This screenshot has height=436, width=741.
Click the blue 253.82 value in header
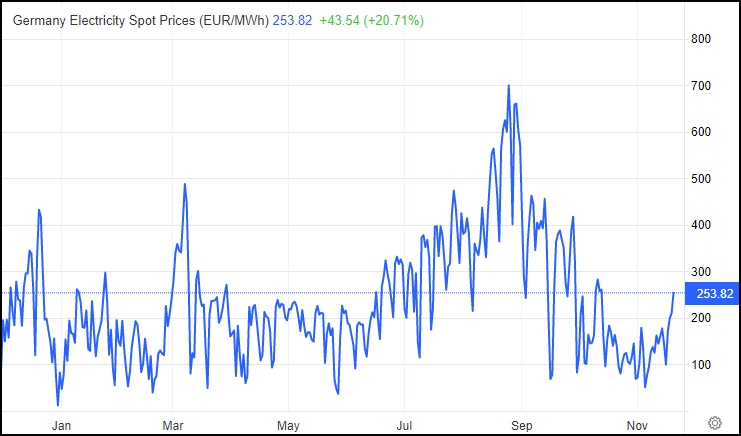pos(293,20)
